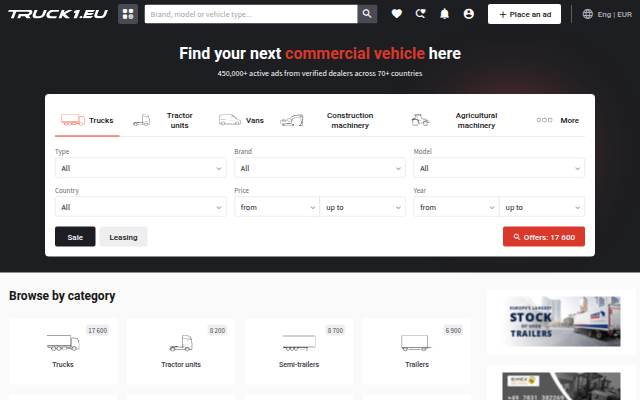Focus the brand or model search field
The width and height of the screenshot is (640, 400).
click(x=251, y=14)
